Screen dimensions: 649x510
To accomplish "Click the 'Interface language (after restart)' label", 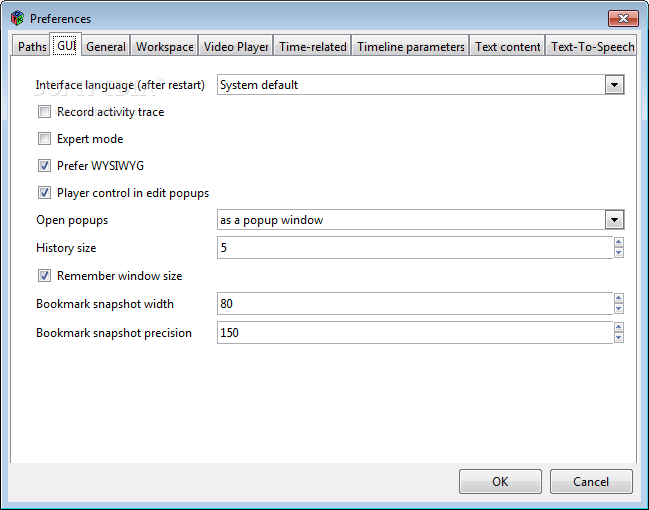I will (120, 85).
